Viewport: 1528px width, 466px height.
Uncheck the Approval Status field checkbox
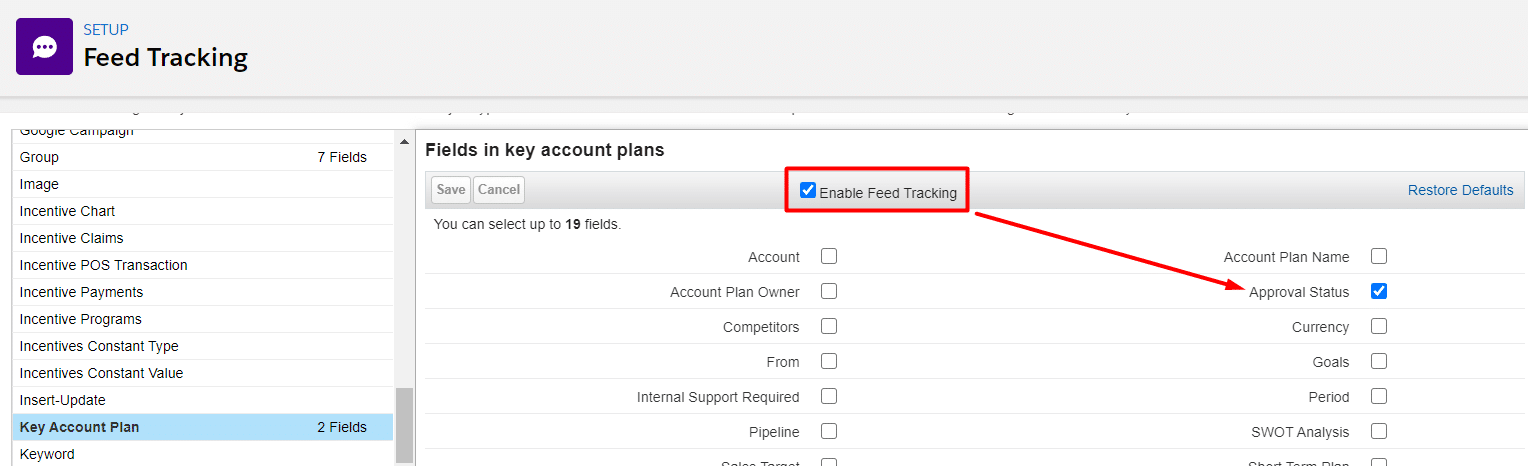1379,291
